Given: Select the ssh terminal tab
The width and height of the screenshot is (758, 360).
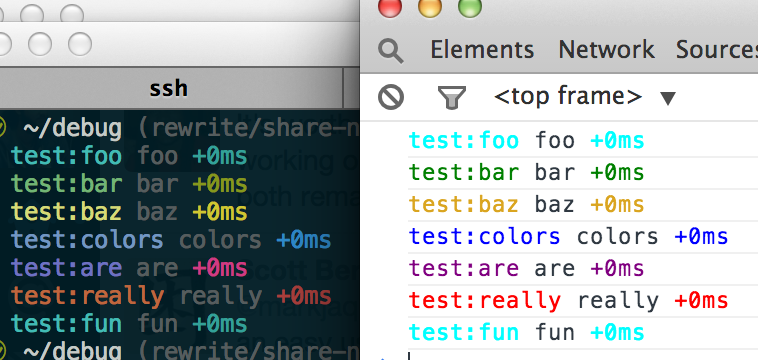Looking at the screenshot, I should click(x=168, y=89).
